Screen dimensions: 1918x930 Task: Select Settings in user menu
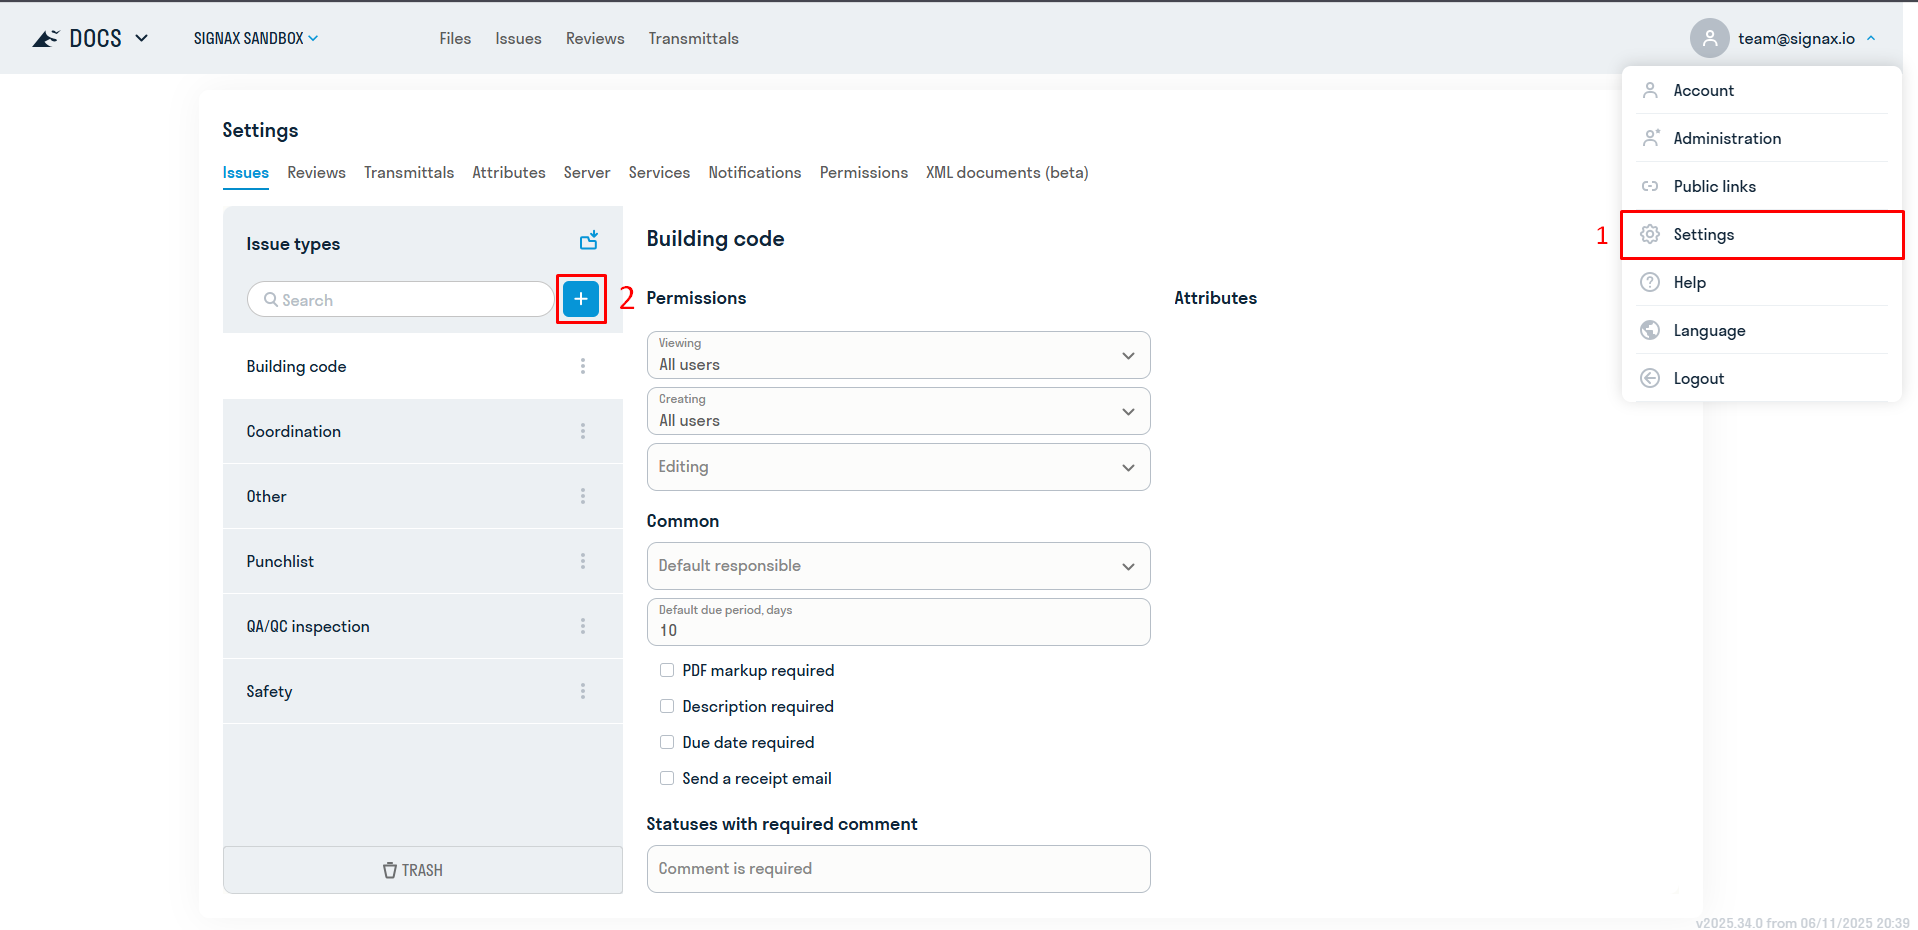pos(1762,234)
